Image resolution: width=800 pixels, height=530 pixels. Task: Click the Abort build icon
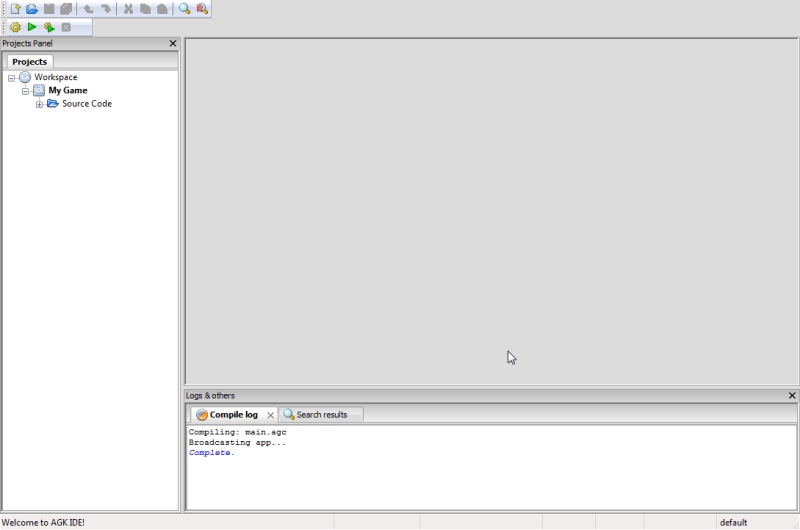pyautogui.click(x=66, y=27)
